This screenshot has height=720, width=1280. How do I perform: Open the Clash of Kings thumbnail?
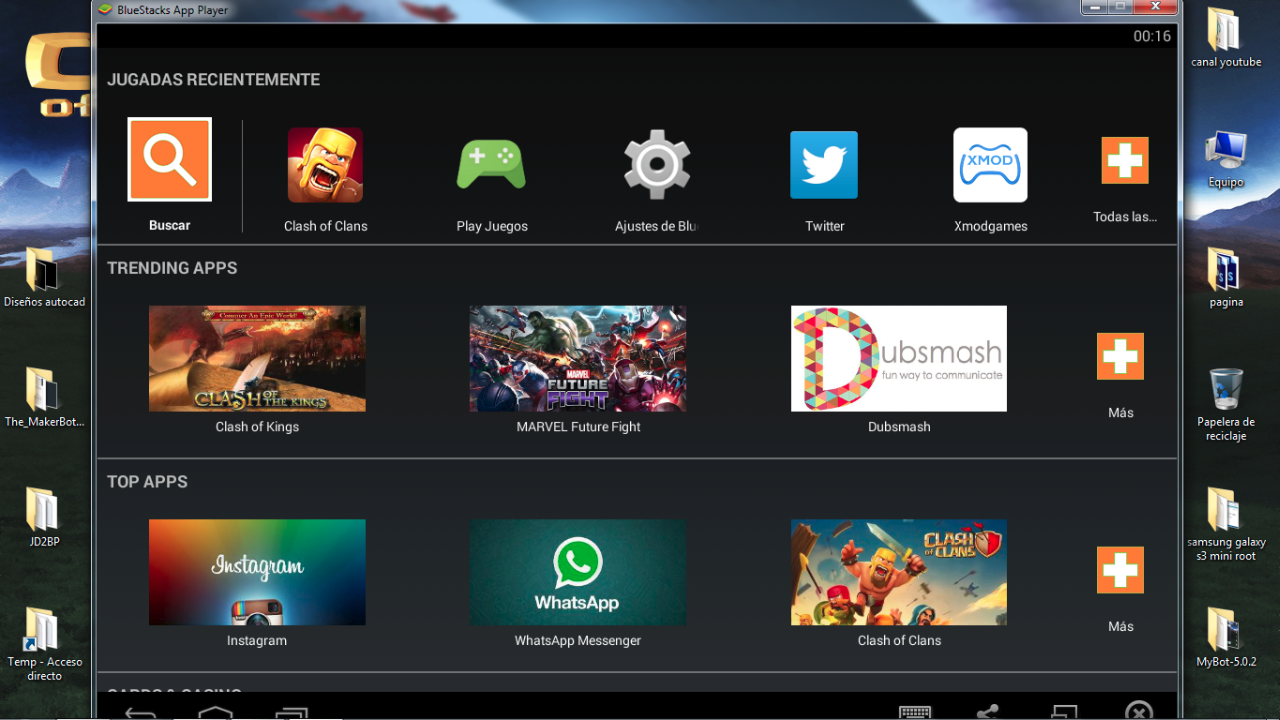coord(257,358)
